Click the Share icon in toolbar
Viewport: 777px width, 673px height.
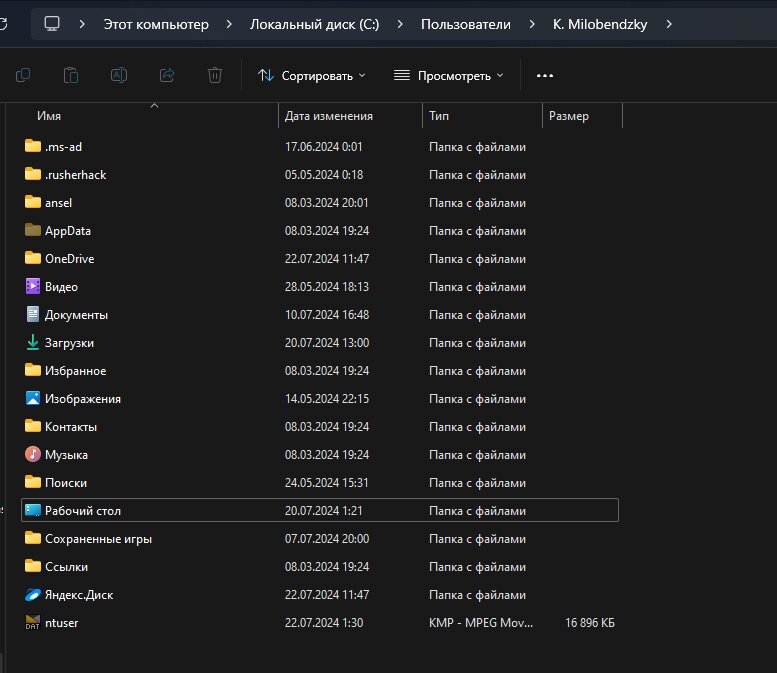click(x=167, y=75)
